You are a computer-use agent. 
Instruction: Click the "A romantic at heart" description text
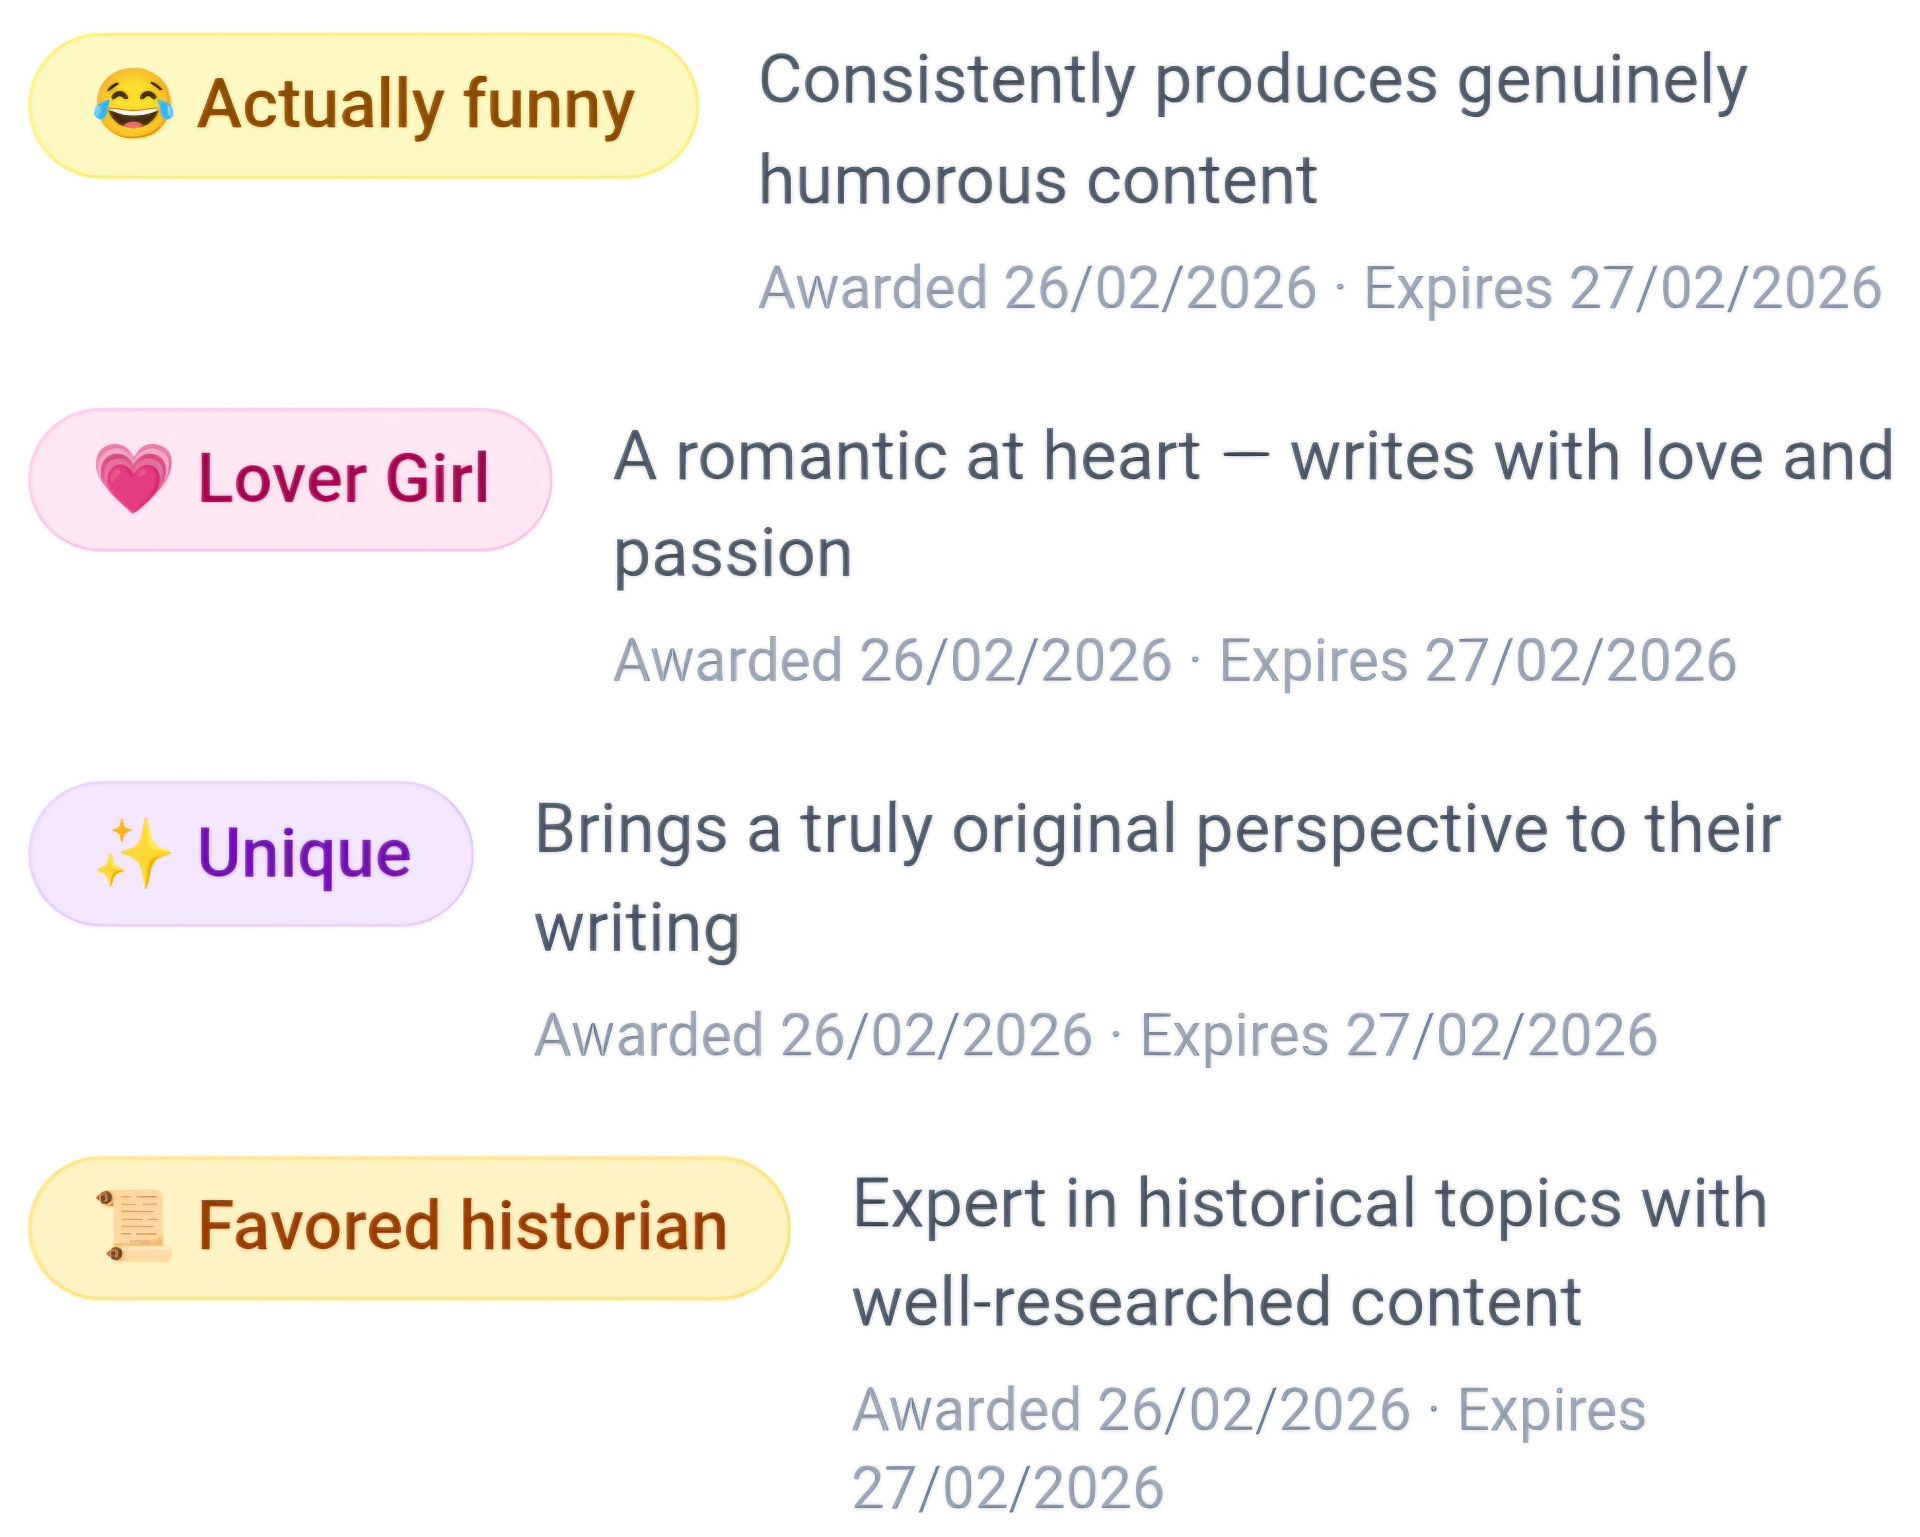click(1252, 503)
